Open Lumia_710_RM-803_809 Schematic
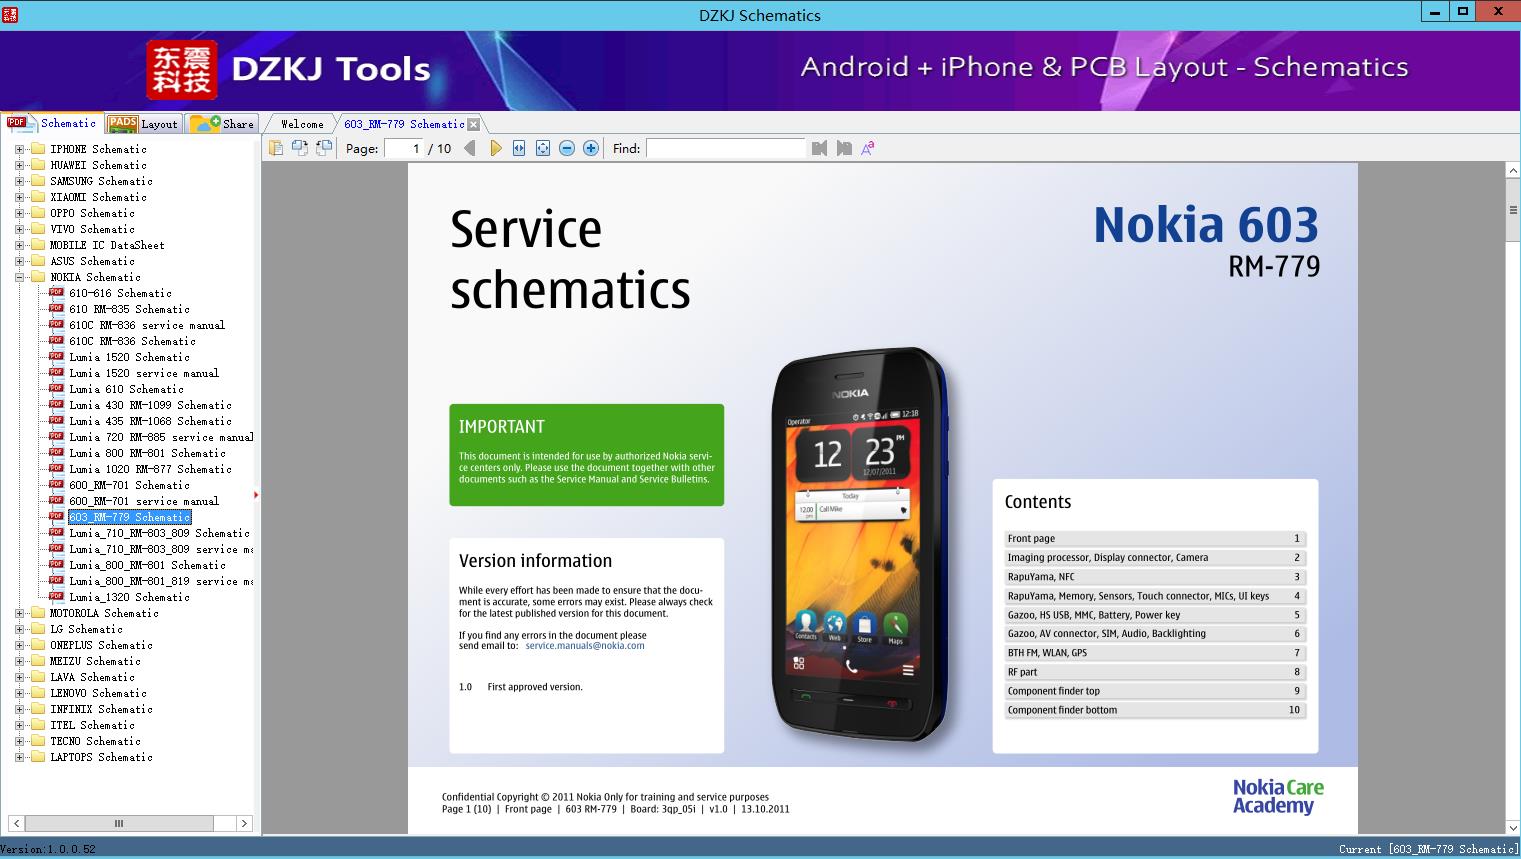This screenshot has width=1521, height=859. [159, 533]
